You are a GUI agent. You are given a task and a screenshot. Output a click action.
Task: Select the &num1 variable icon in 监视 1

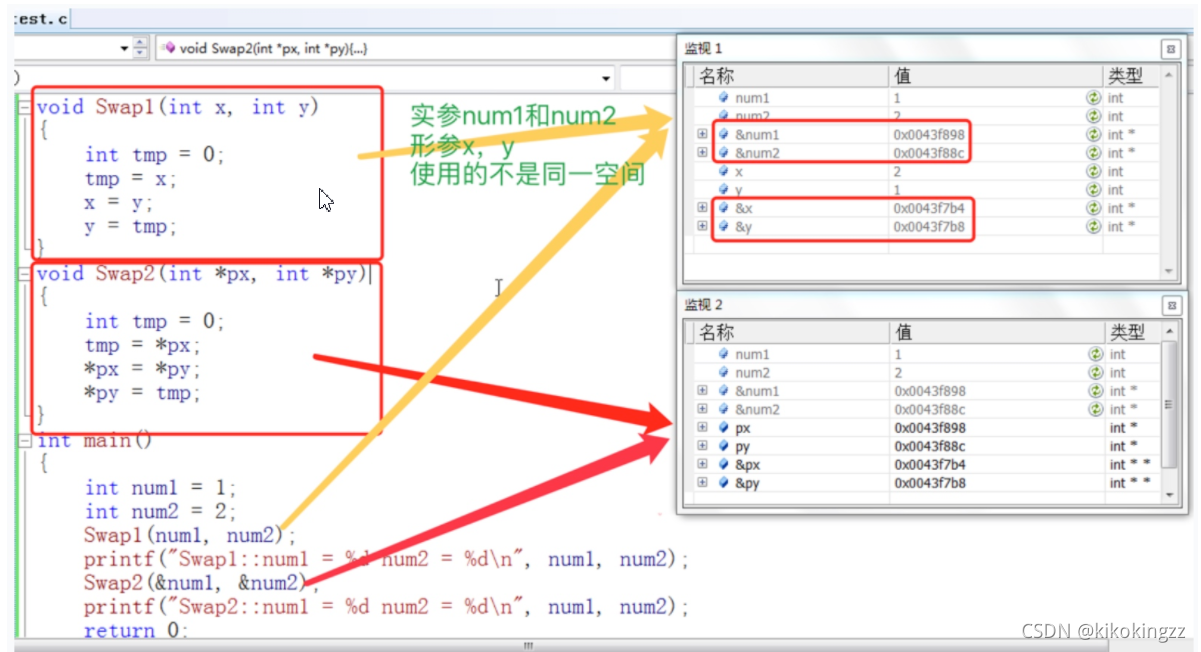724,134
